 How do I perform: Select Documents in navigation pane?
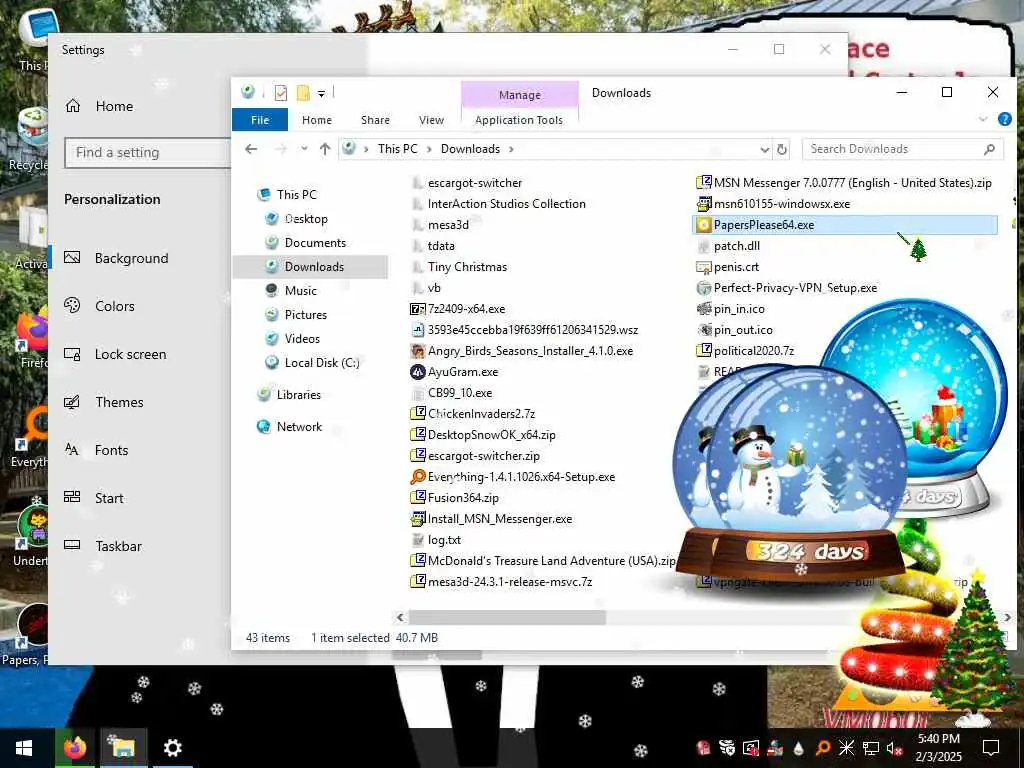(315, 243)
